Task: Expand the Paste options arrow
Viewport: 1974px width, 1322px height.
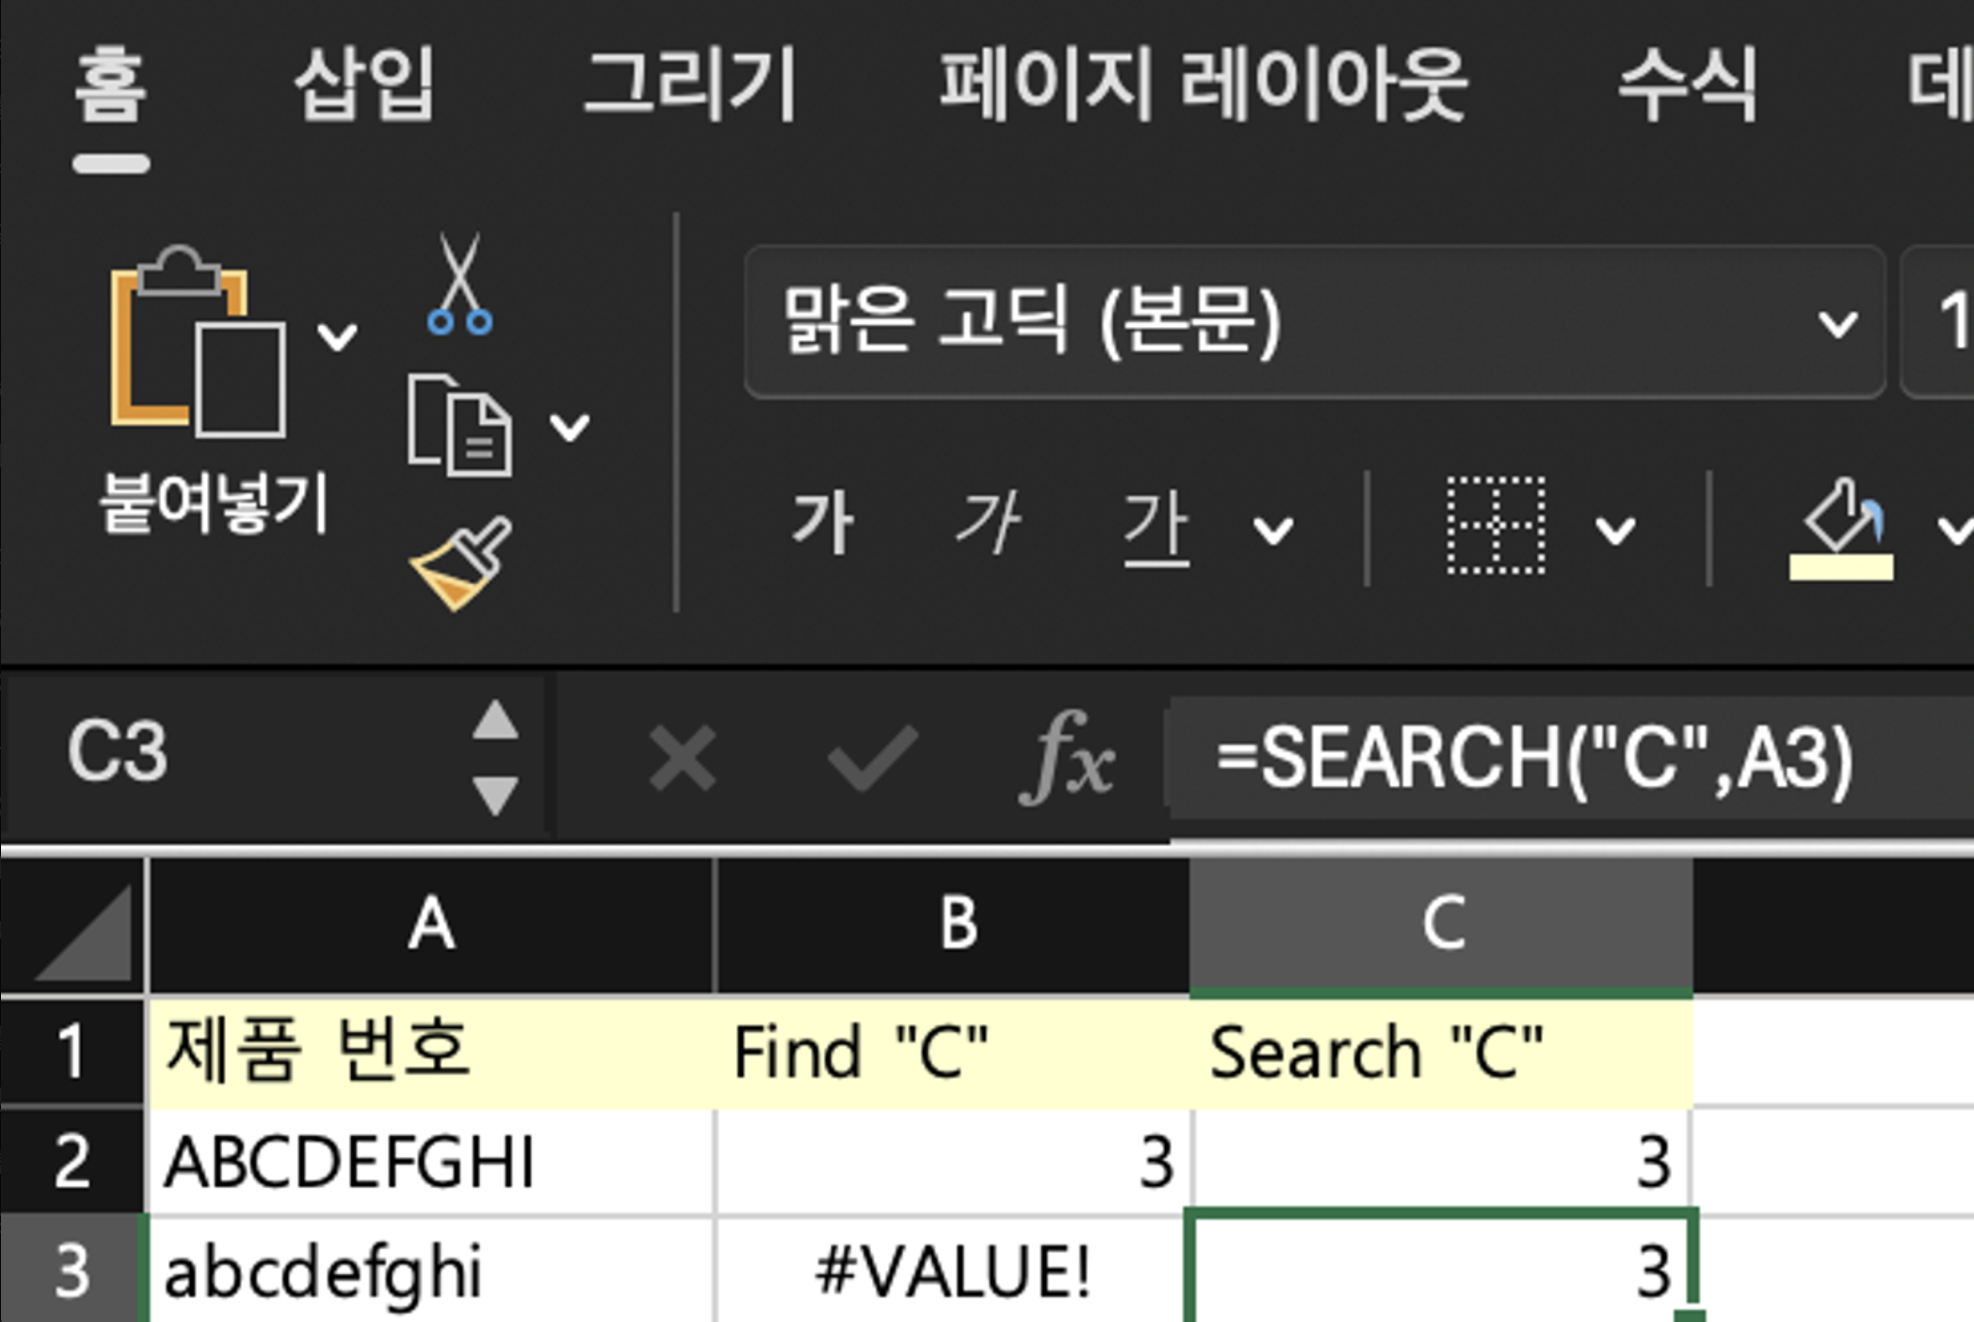Action: coord(337,336)
